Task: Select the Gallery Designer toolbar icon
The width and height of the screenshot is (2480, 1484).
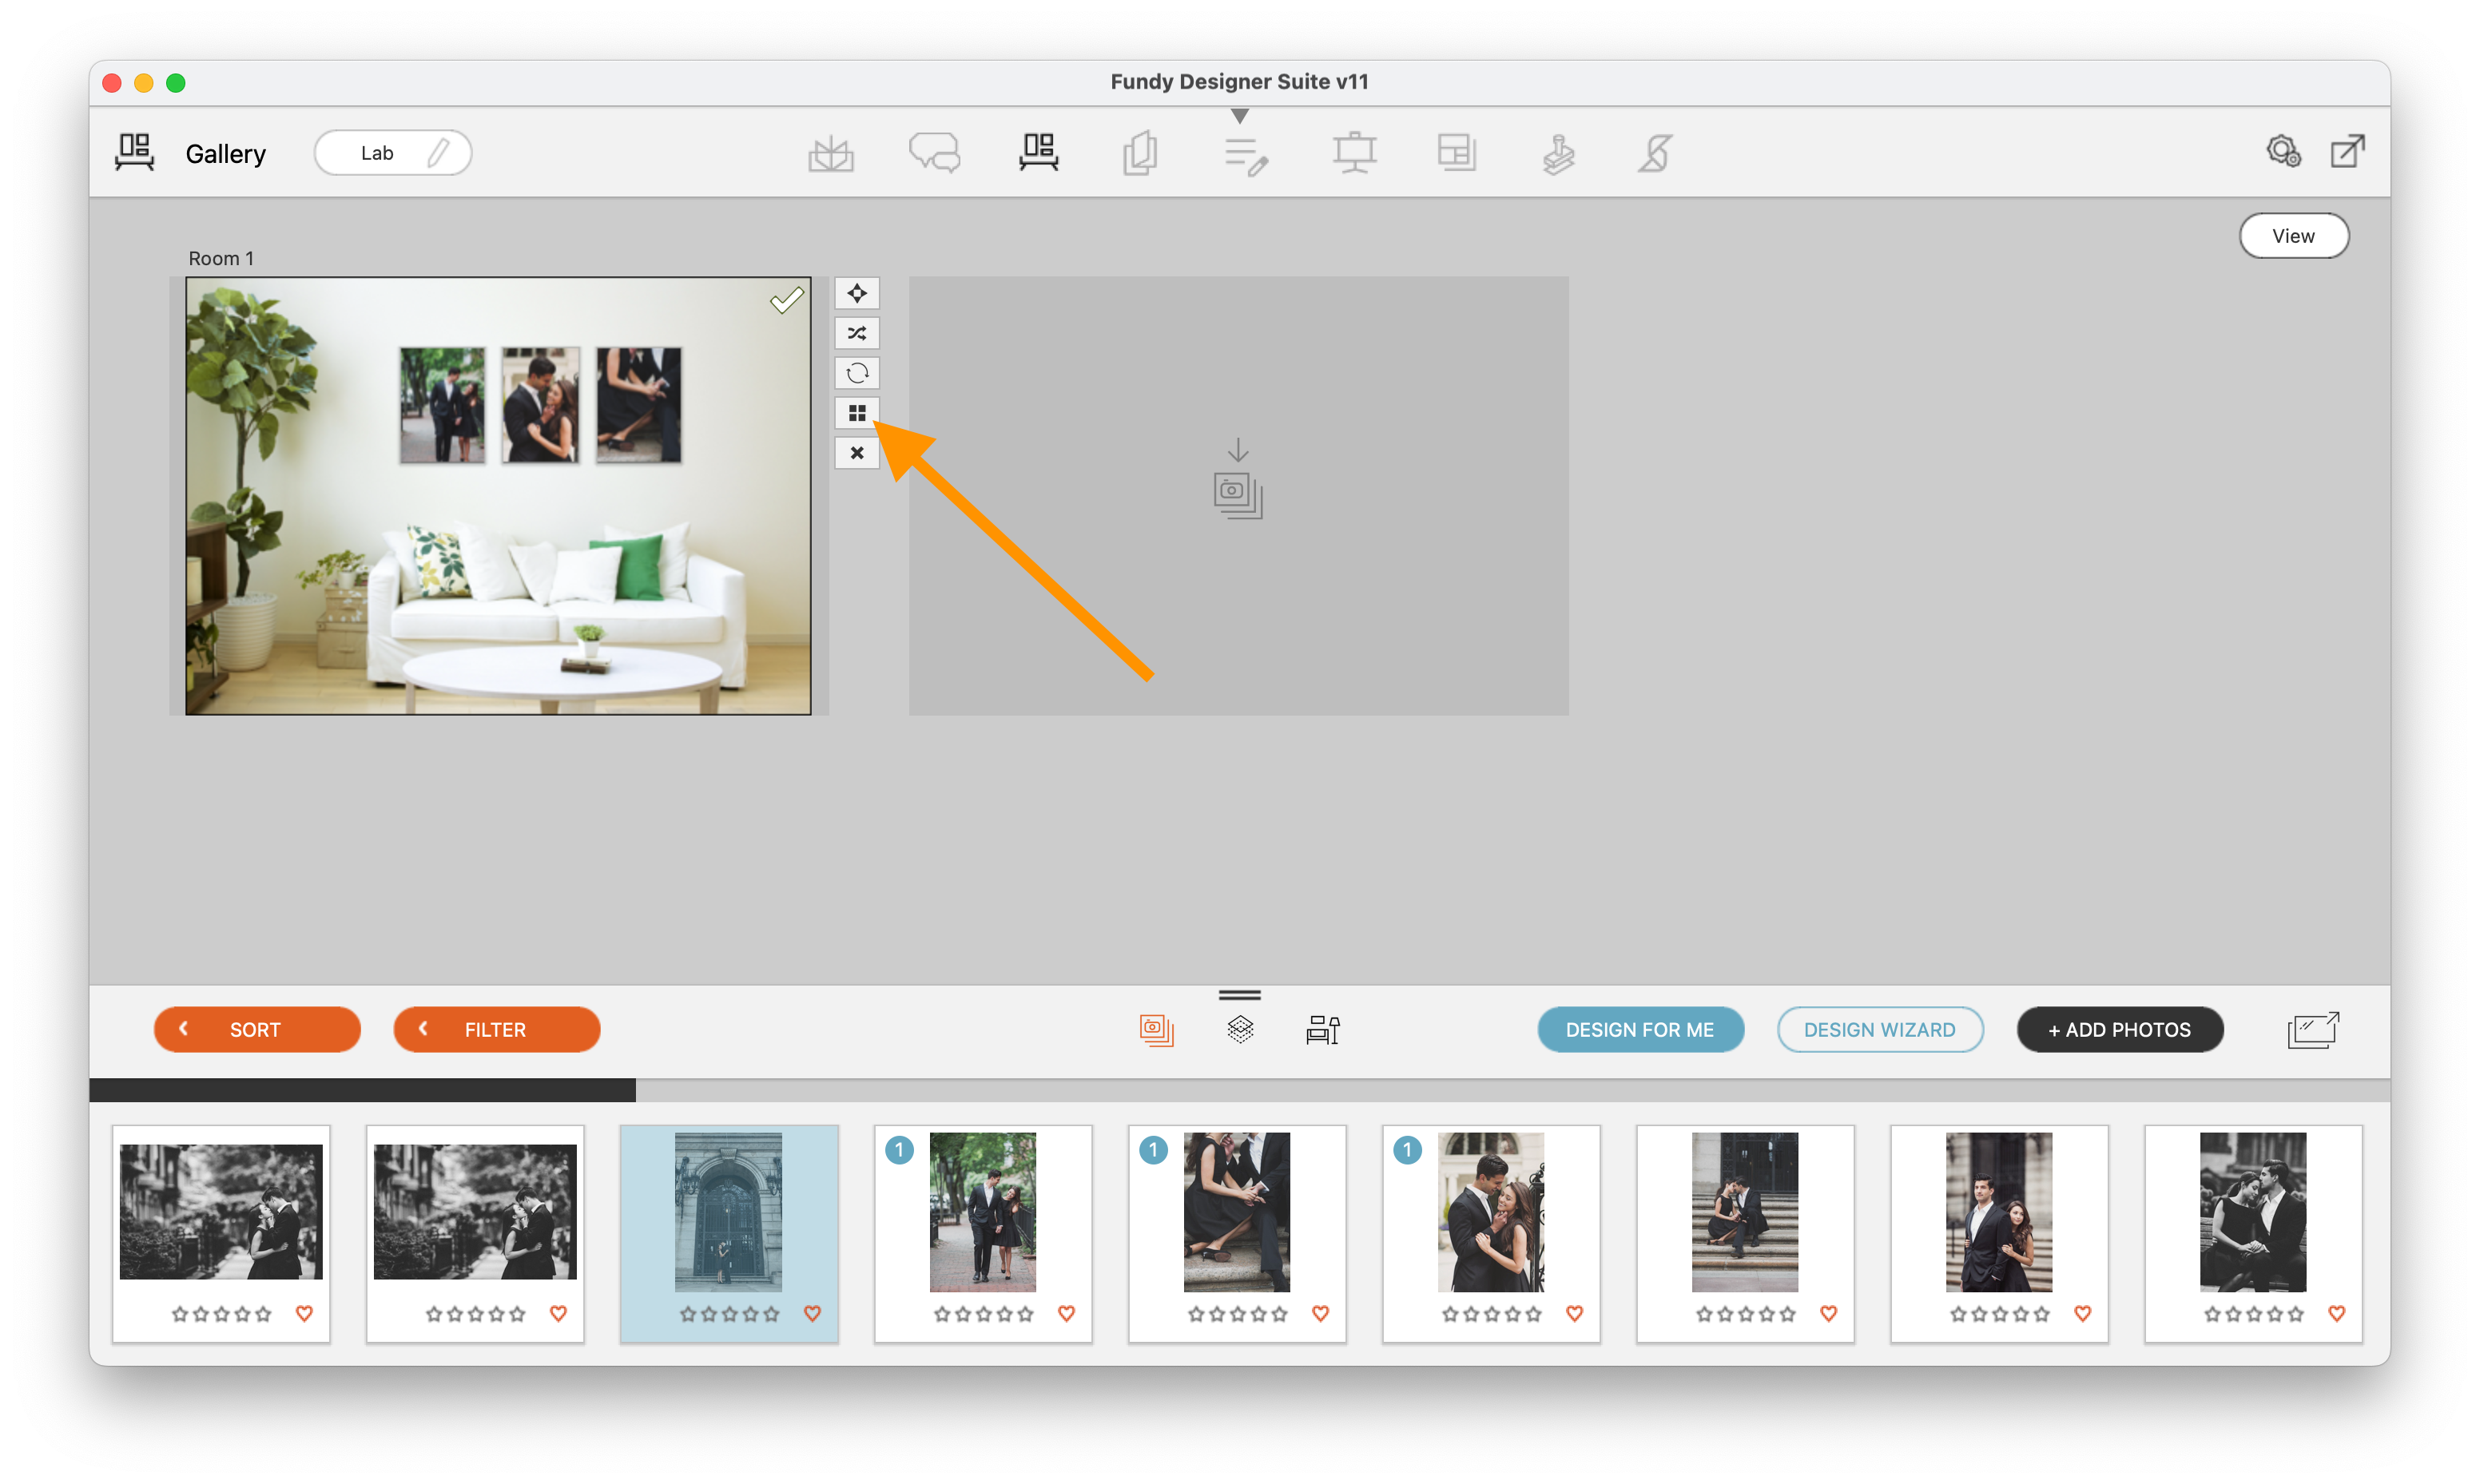Action: [x=1039, y=153]
